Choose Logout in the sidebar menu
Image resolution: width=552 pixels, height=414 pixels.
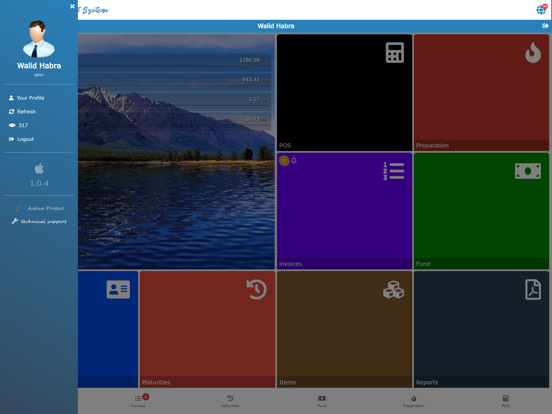point(21,139)
